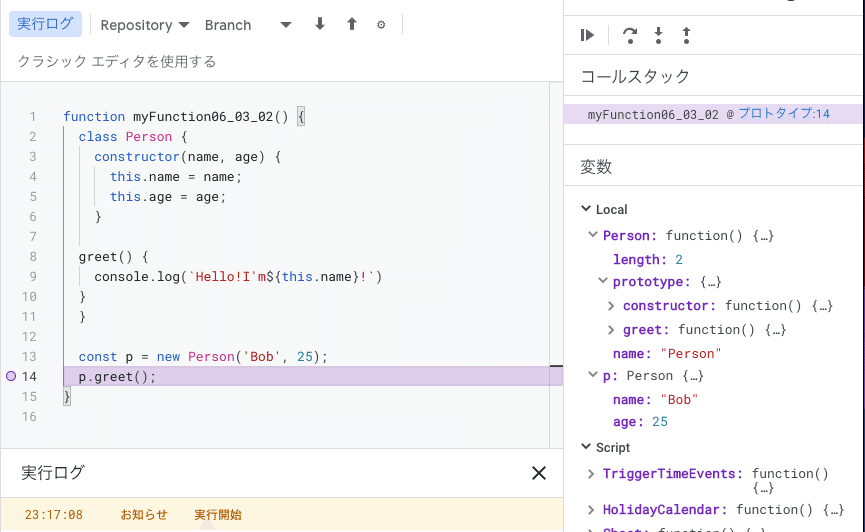Screen dimensions: 865x532
Task: Click line number 9 in gutter
Action: tap(33, 276)
